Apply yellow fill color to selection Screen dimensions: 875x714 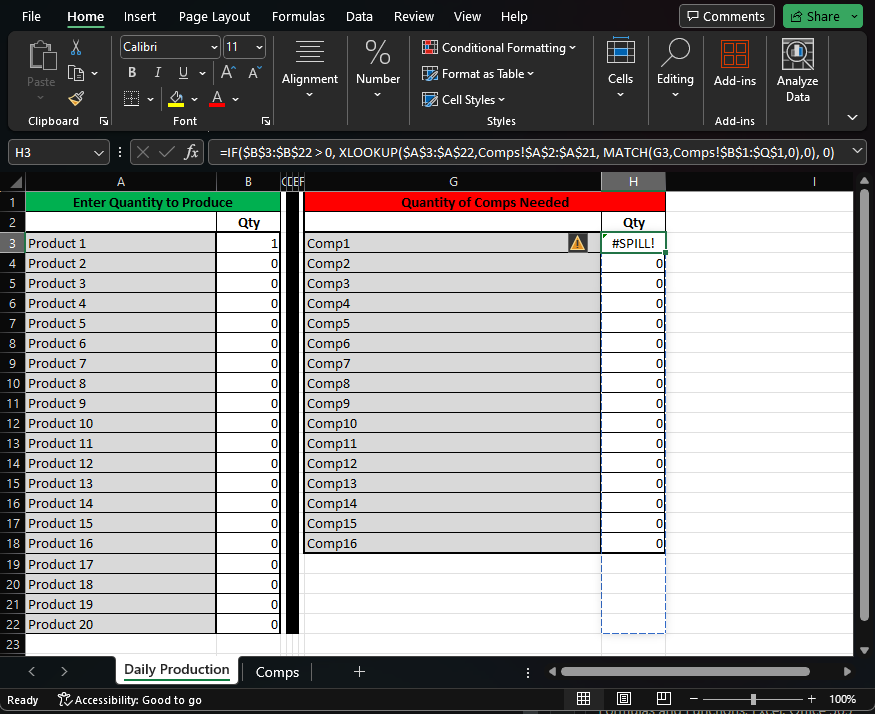coord(176,100)
